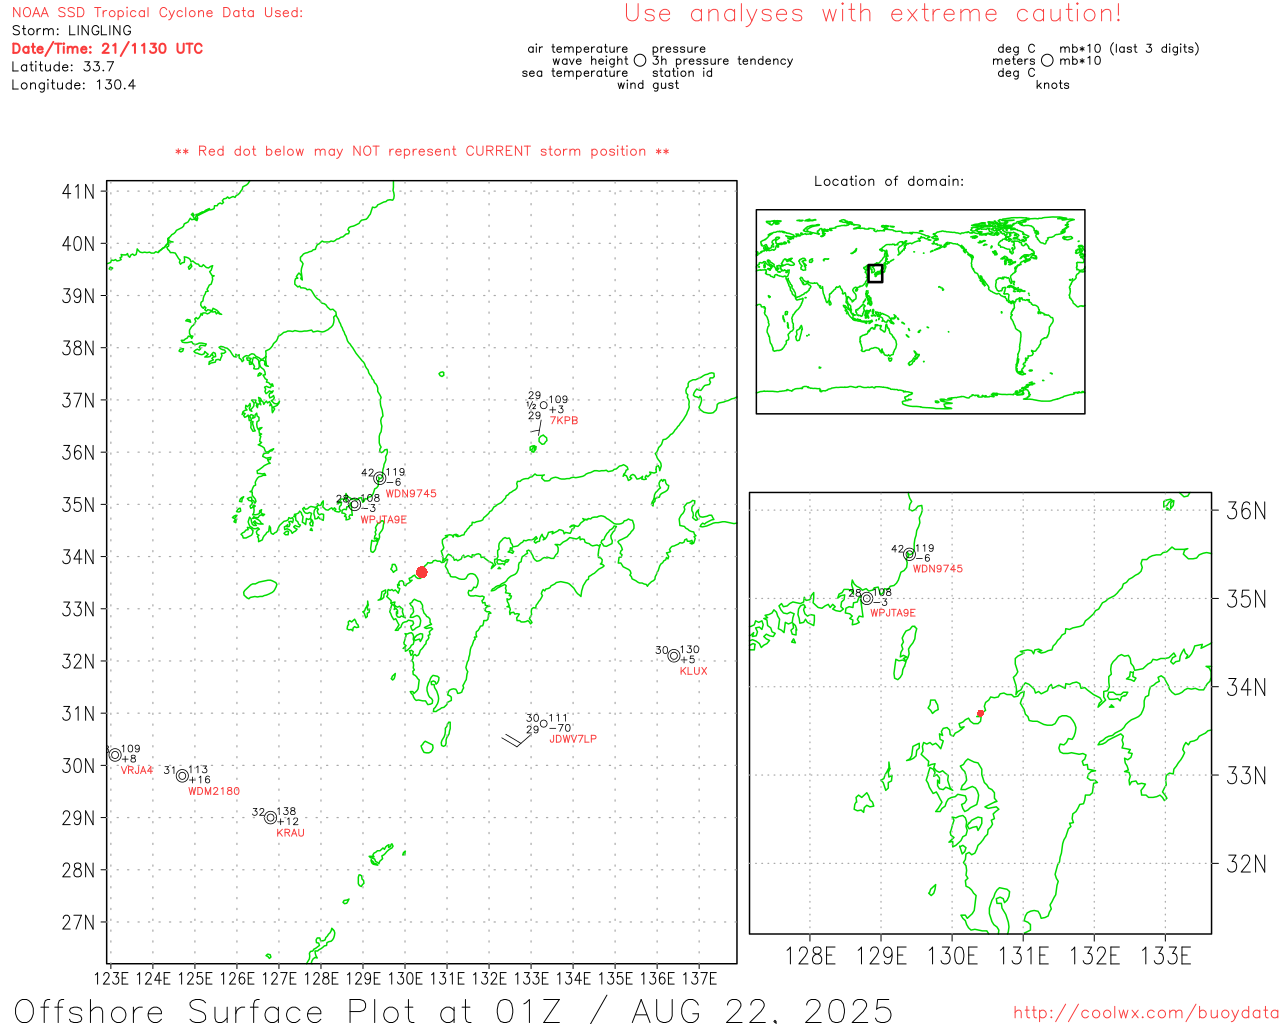Click the JDWV7LP wind barb symbol
The width and height of the screenshot is (1280, 1024).
518,740
